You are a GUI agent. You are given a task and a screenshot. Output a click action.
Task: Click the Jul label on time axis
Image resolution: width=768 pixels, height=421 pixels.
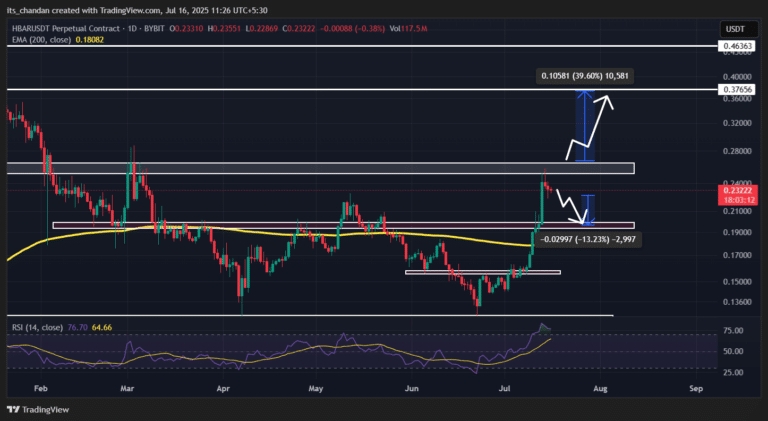[504, 385]
